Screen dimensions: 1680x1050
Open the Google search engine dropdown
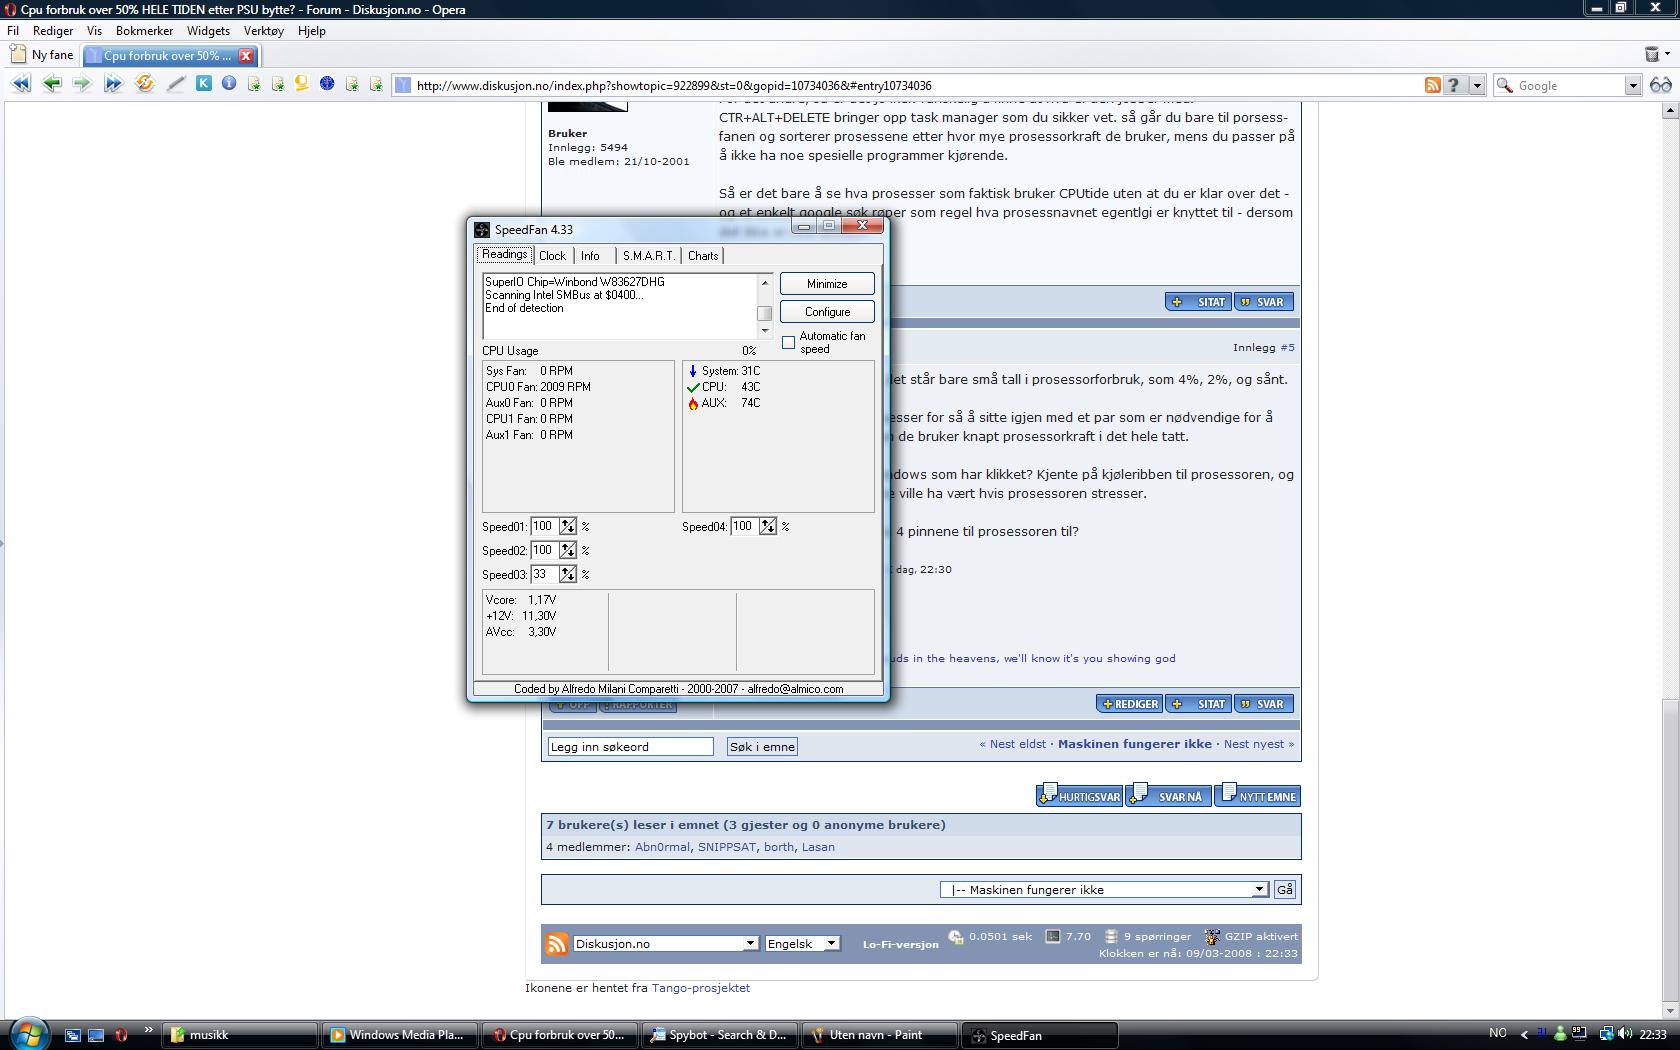coord(1632,85)
